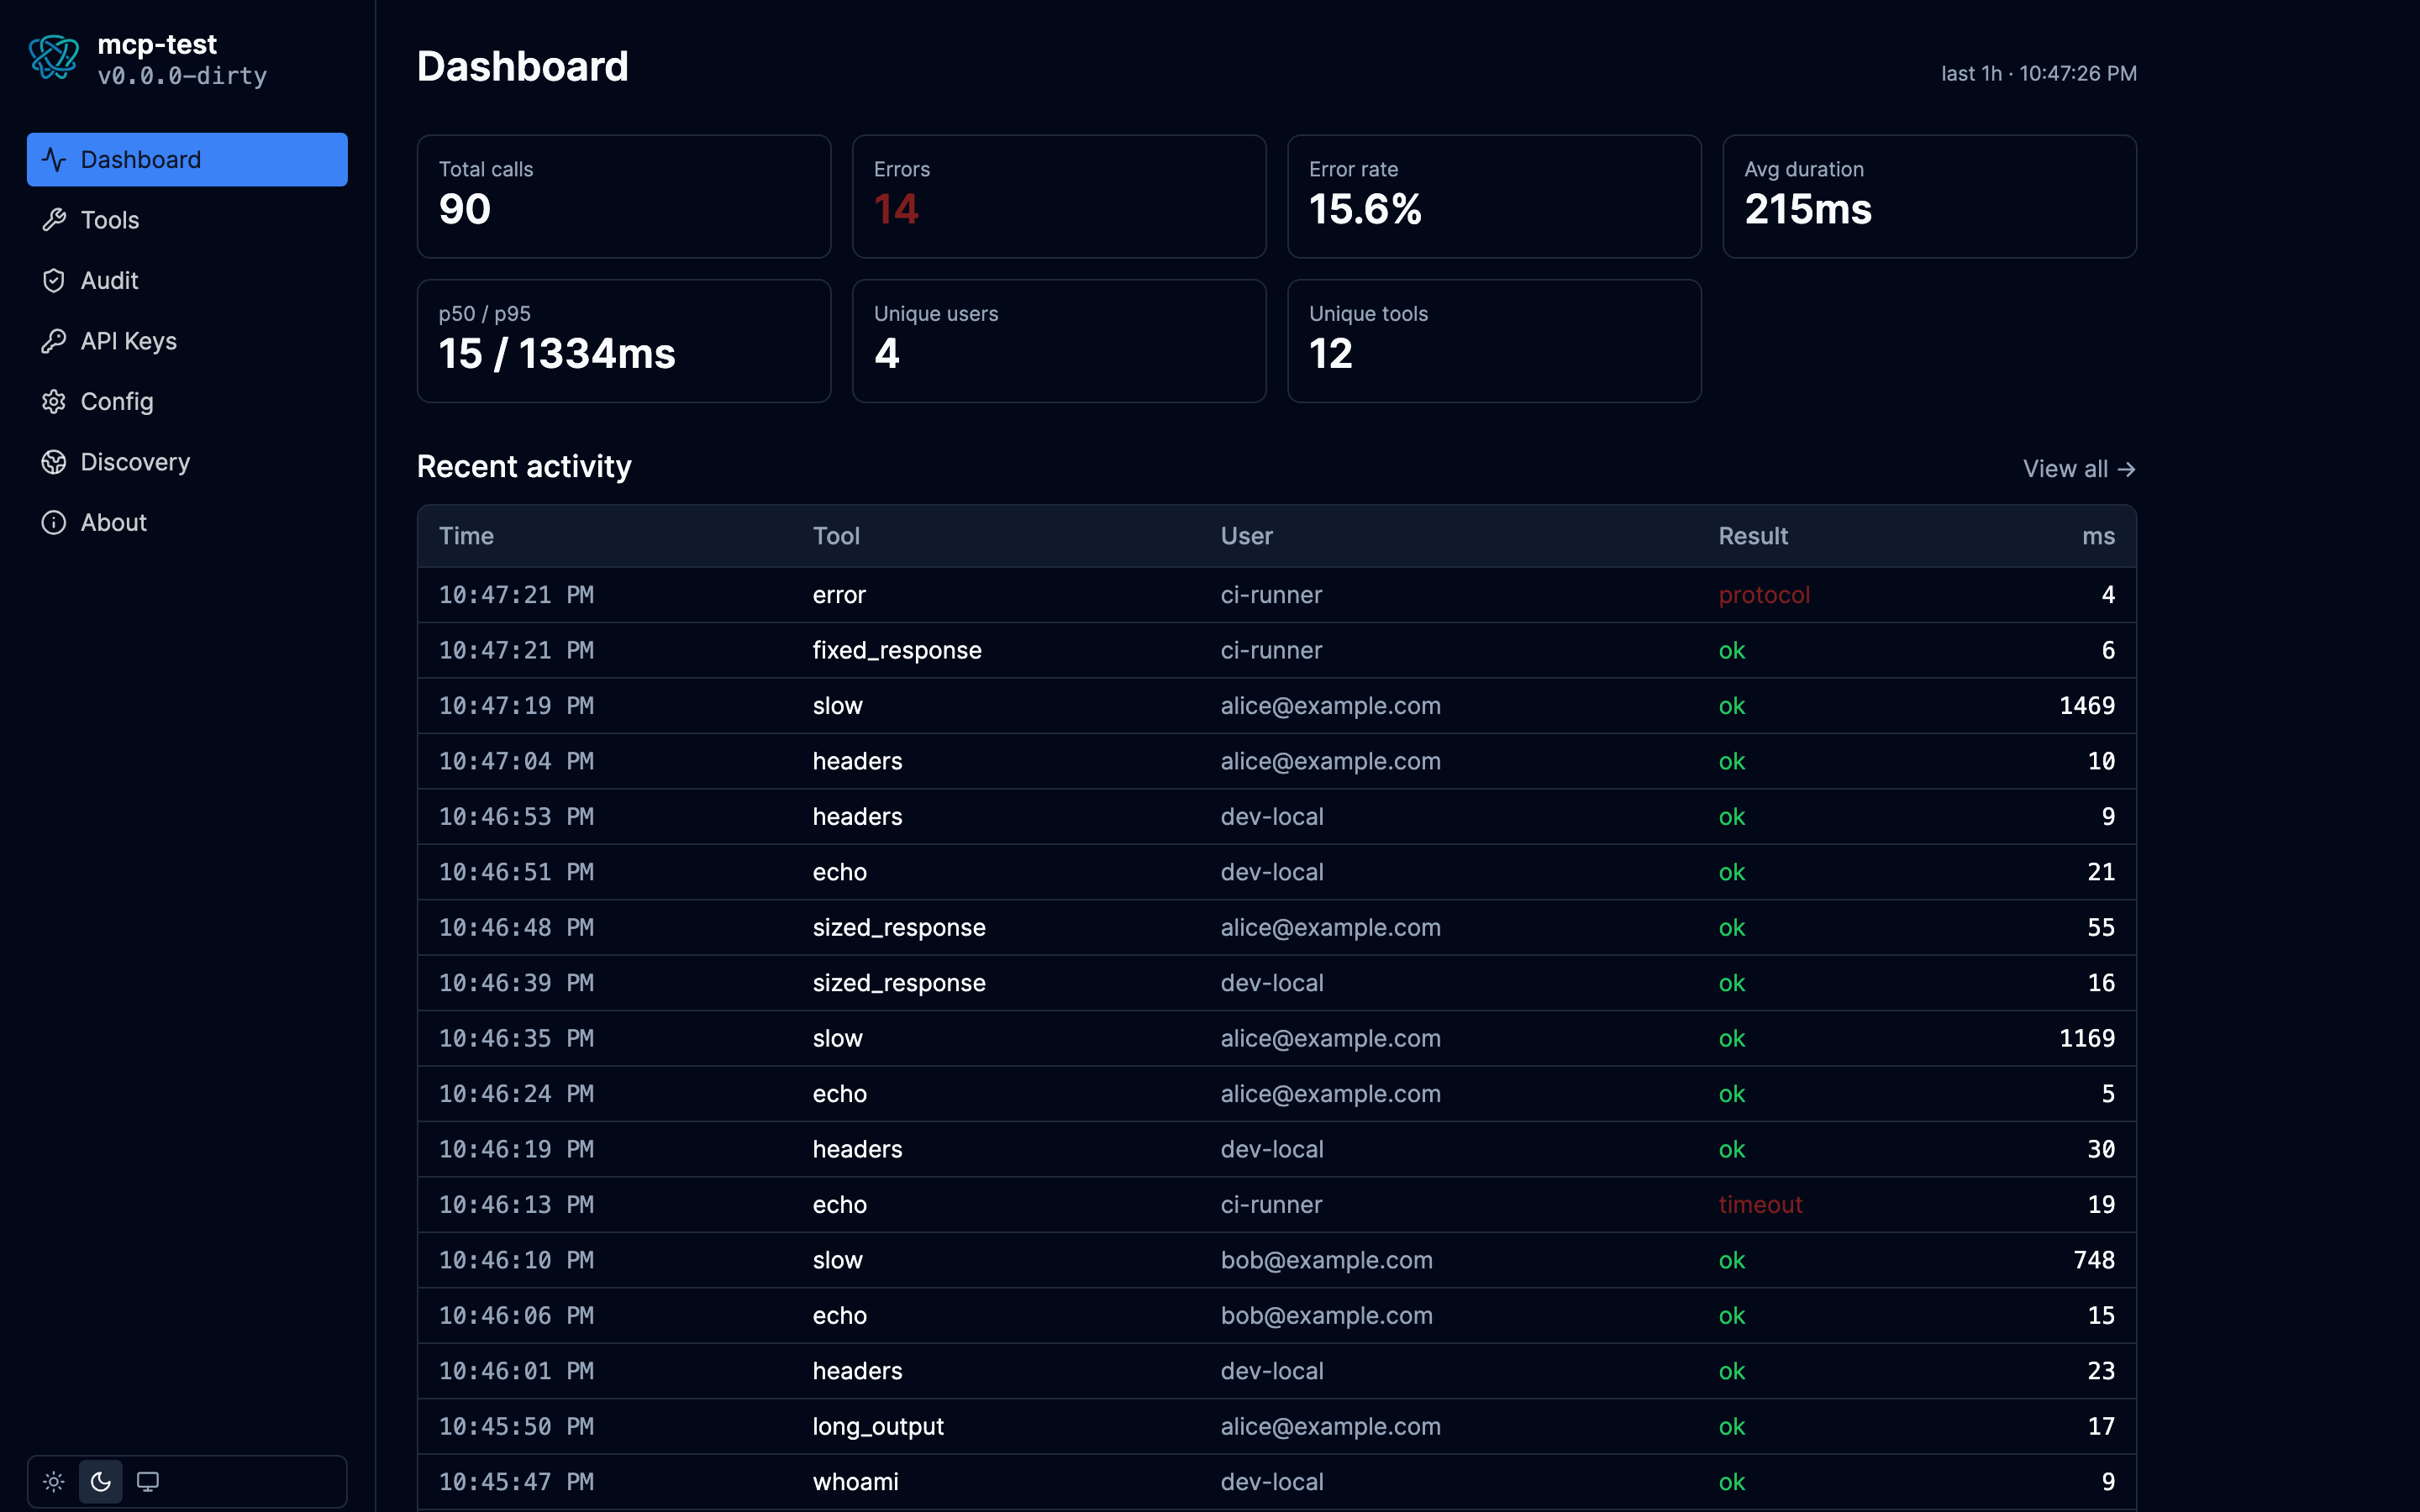Enable dark theme with the moon icon
Screen dimensions: 2420x1512
pyautogui.click(x=101, y=1481)
